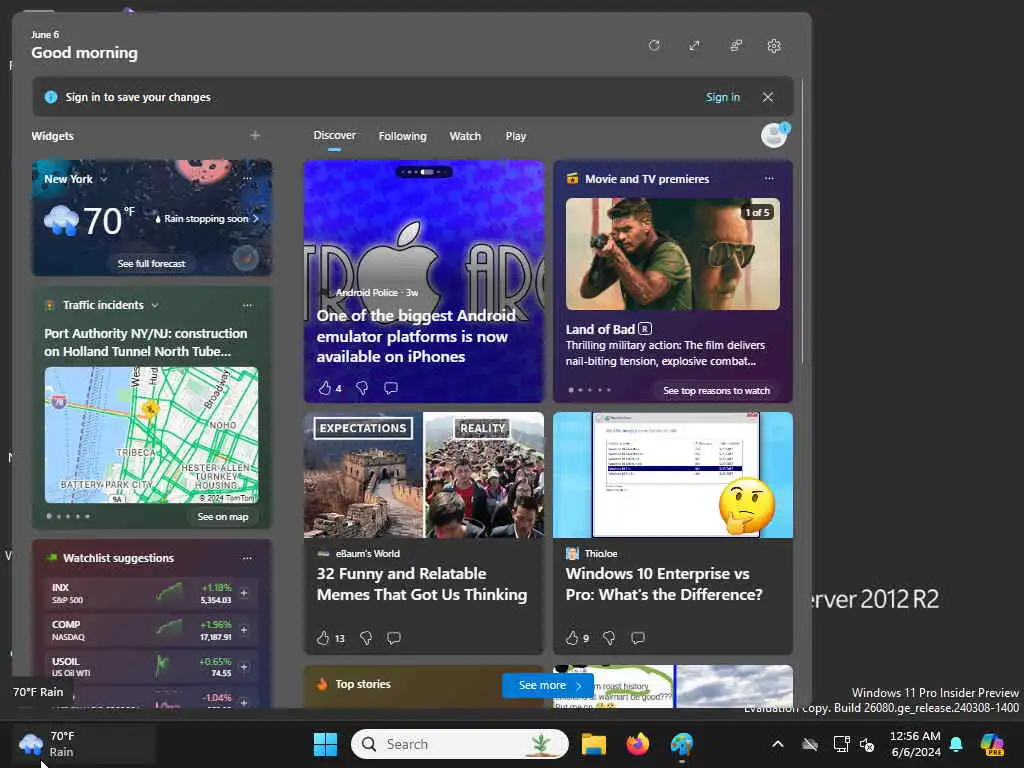Click in the taskbar Search box
The image size is (1024, 768).
(x=460, y=744)
